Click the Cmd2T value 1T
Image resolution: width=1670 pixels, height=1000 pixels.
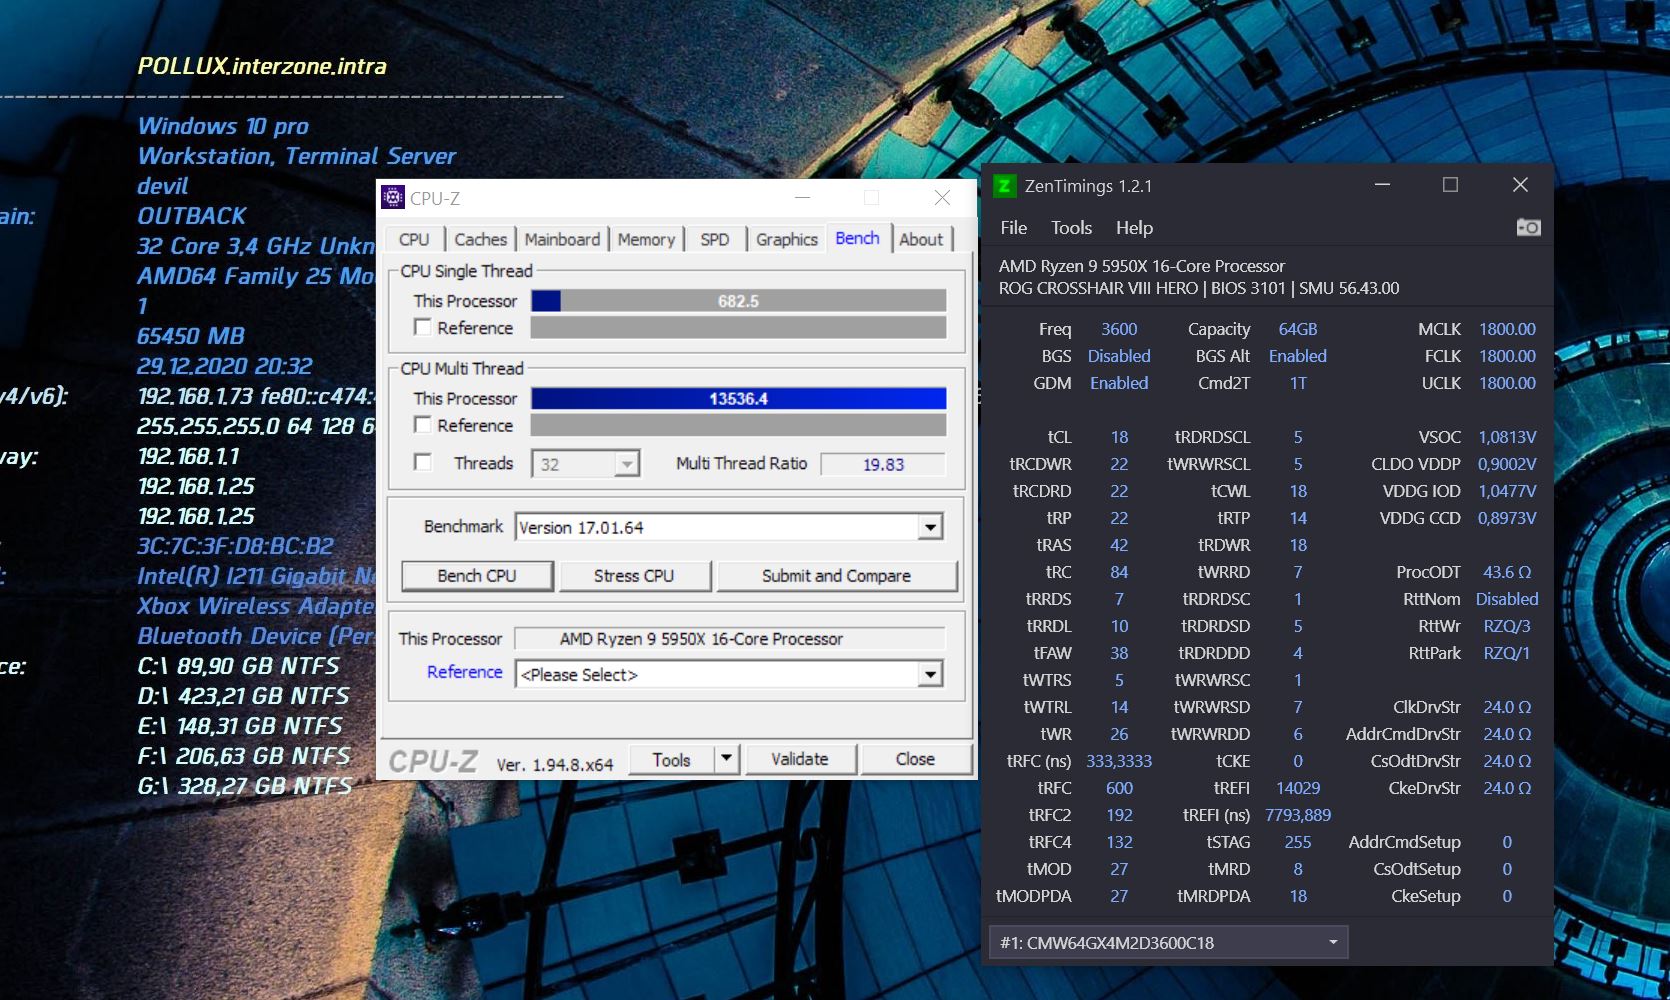point(1298,383)
